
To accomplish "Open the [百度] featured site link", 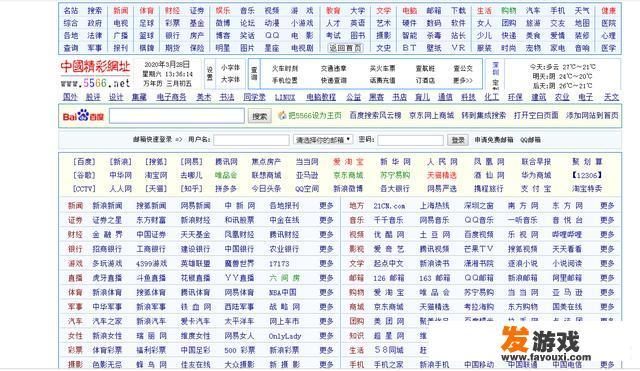I will [x=84, y=162].
